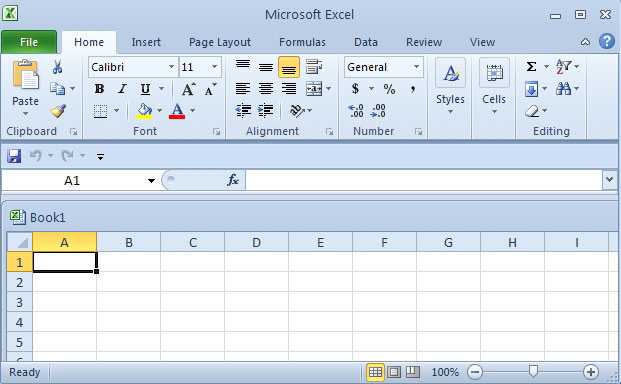Increase font size with Grow Font

coord(189,89)
